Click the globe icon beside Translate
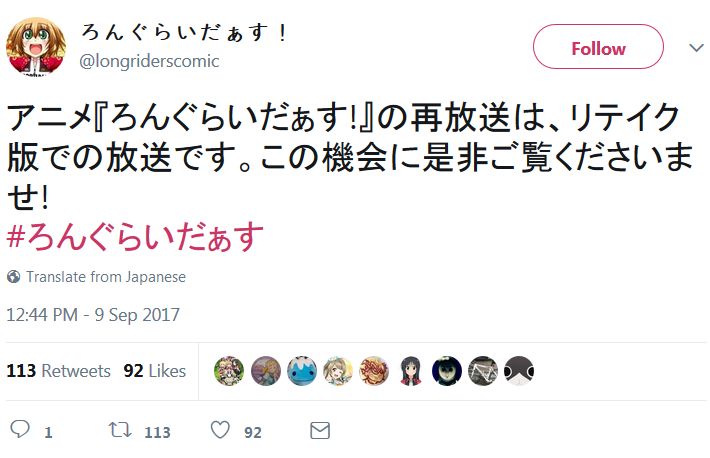This screenshot has height=458, width=710. [14, 276]
